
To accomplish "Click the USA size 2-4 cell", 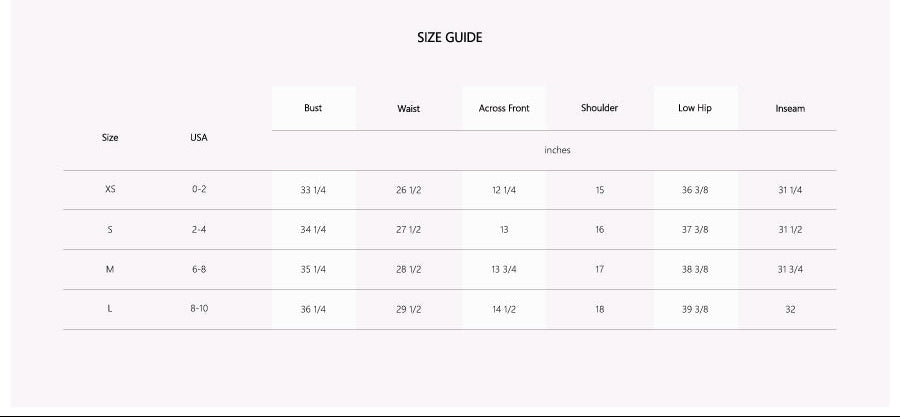I will coord(199,229).
